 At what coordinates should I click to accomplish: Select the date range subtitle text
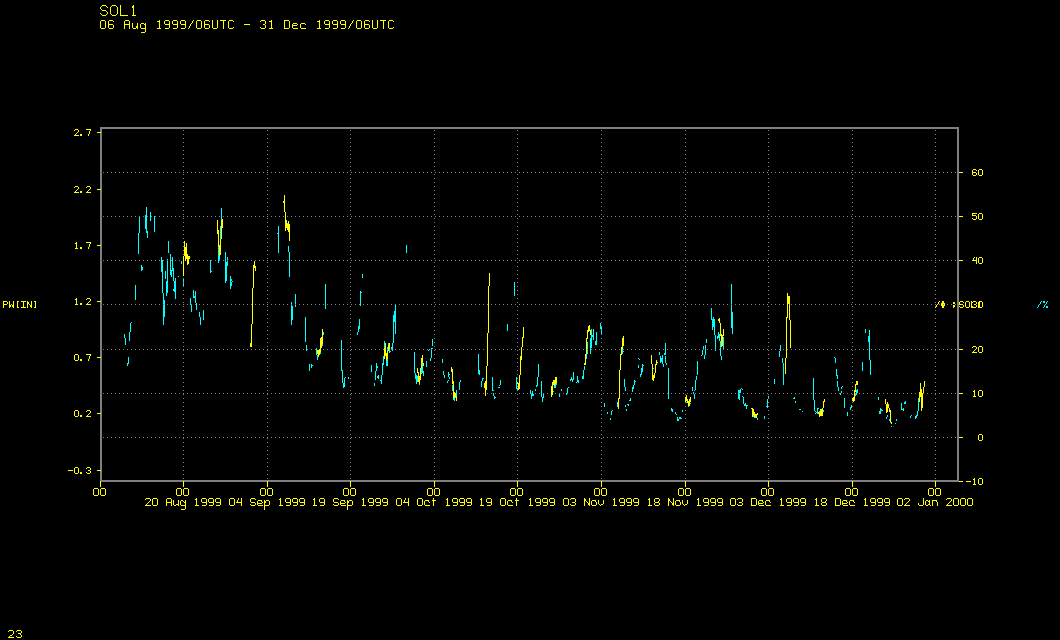pos(246,25)
